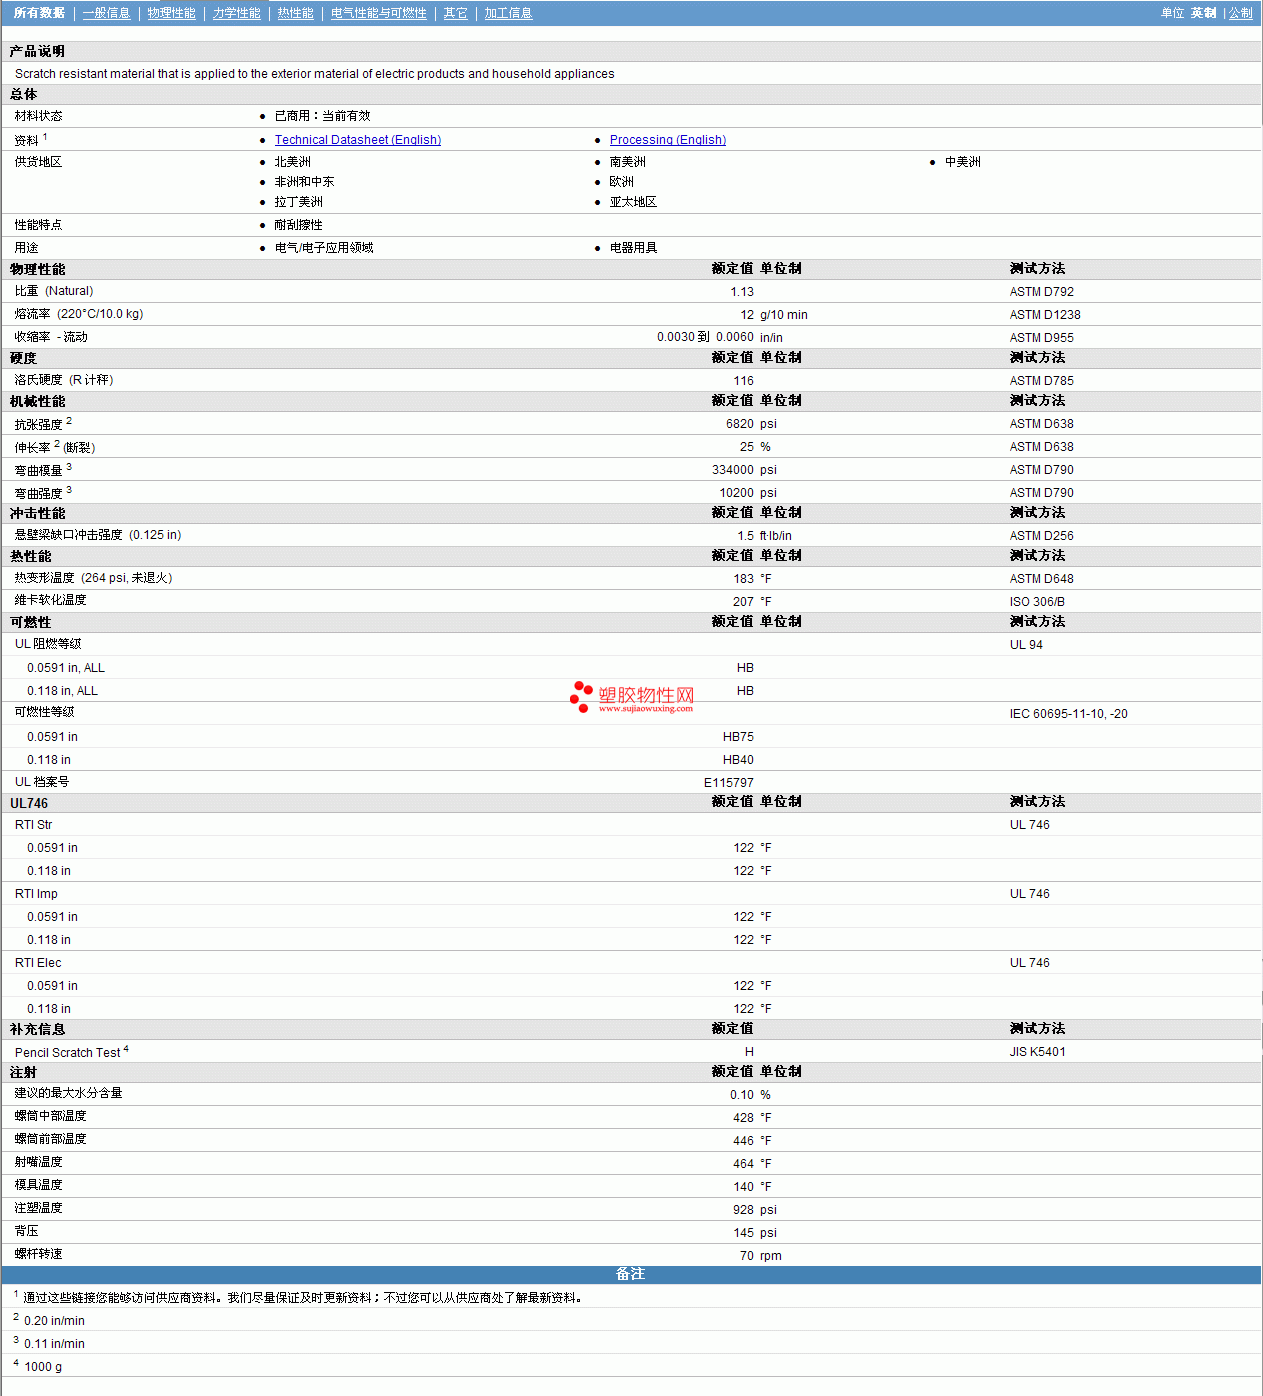Switch to the 物理性能 tab

coord(172,13)
